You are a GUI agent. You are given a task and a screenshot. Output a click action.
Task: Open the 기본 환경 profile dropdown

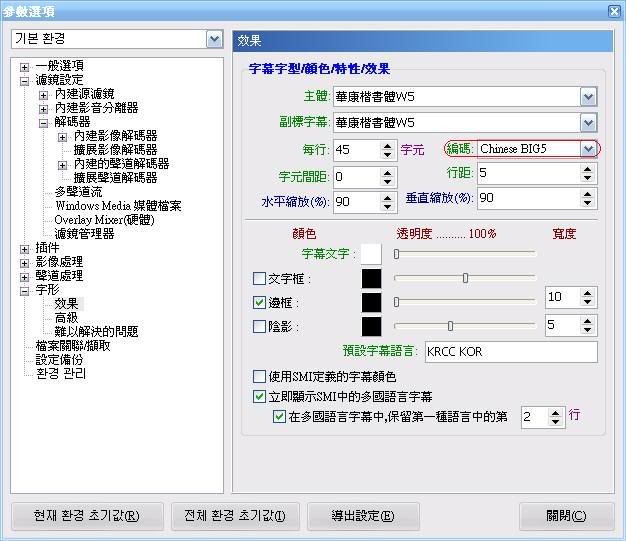point(214,39)
